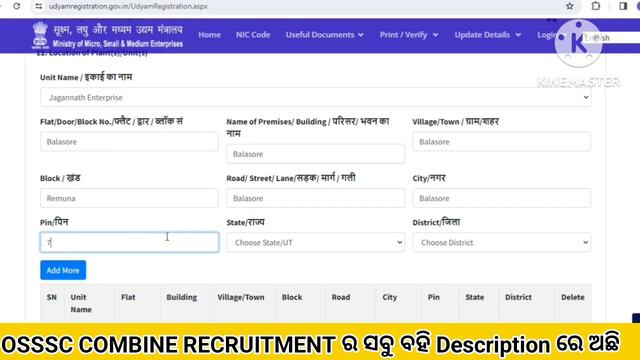Screen dimensions: 640x360
Task: Bookmark this page with star icon
Action: [570, 6]
